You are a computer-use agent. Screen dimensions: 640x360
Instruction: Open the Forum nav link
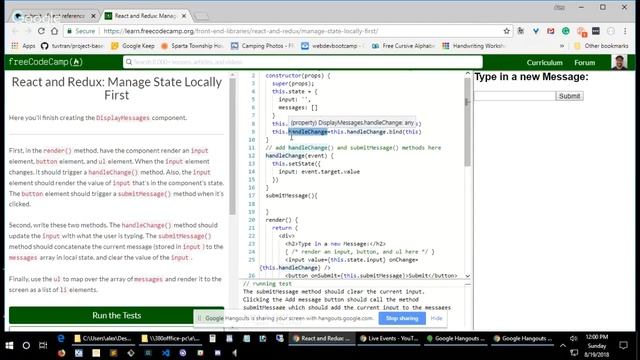coord(584,62)
